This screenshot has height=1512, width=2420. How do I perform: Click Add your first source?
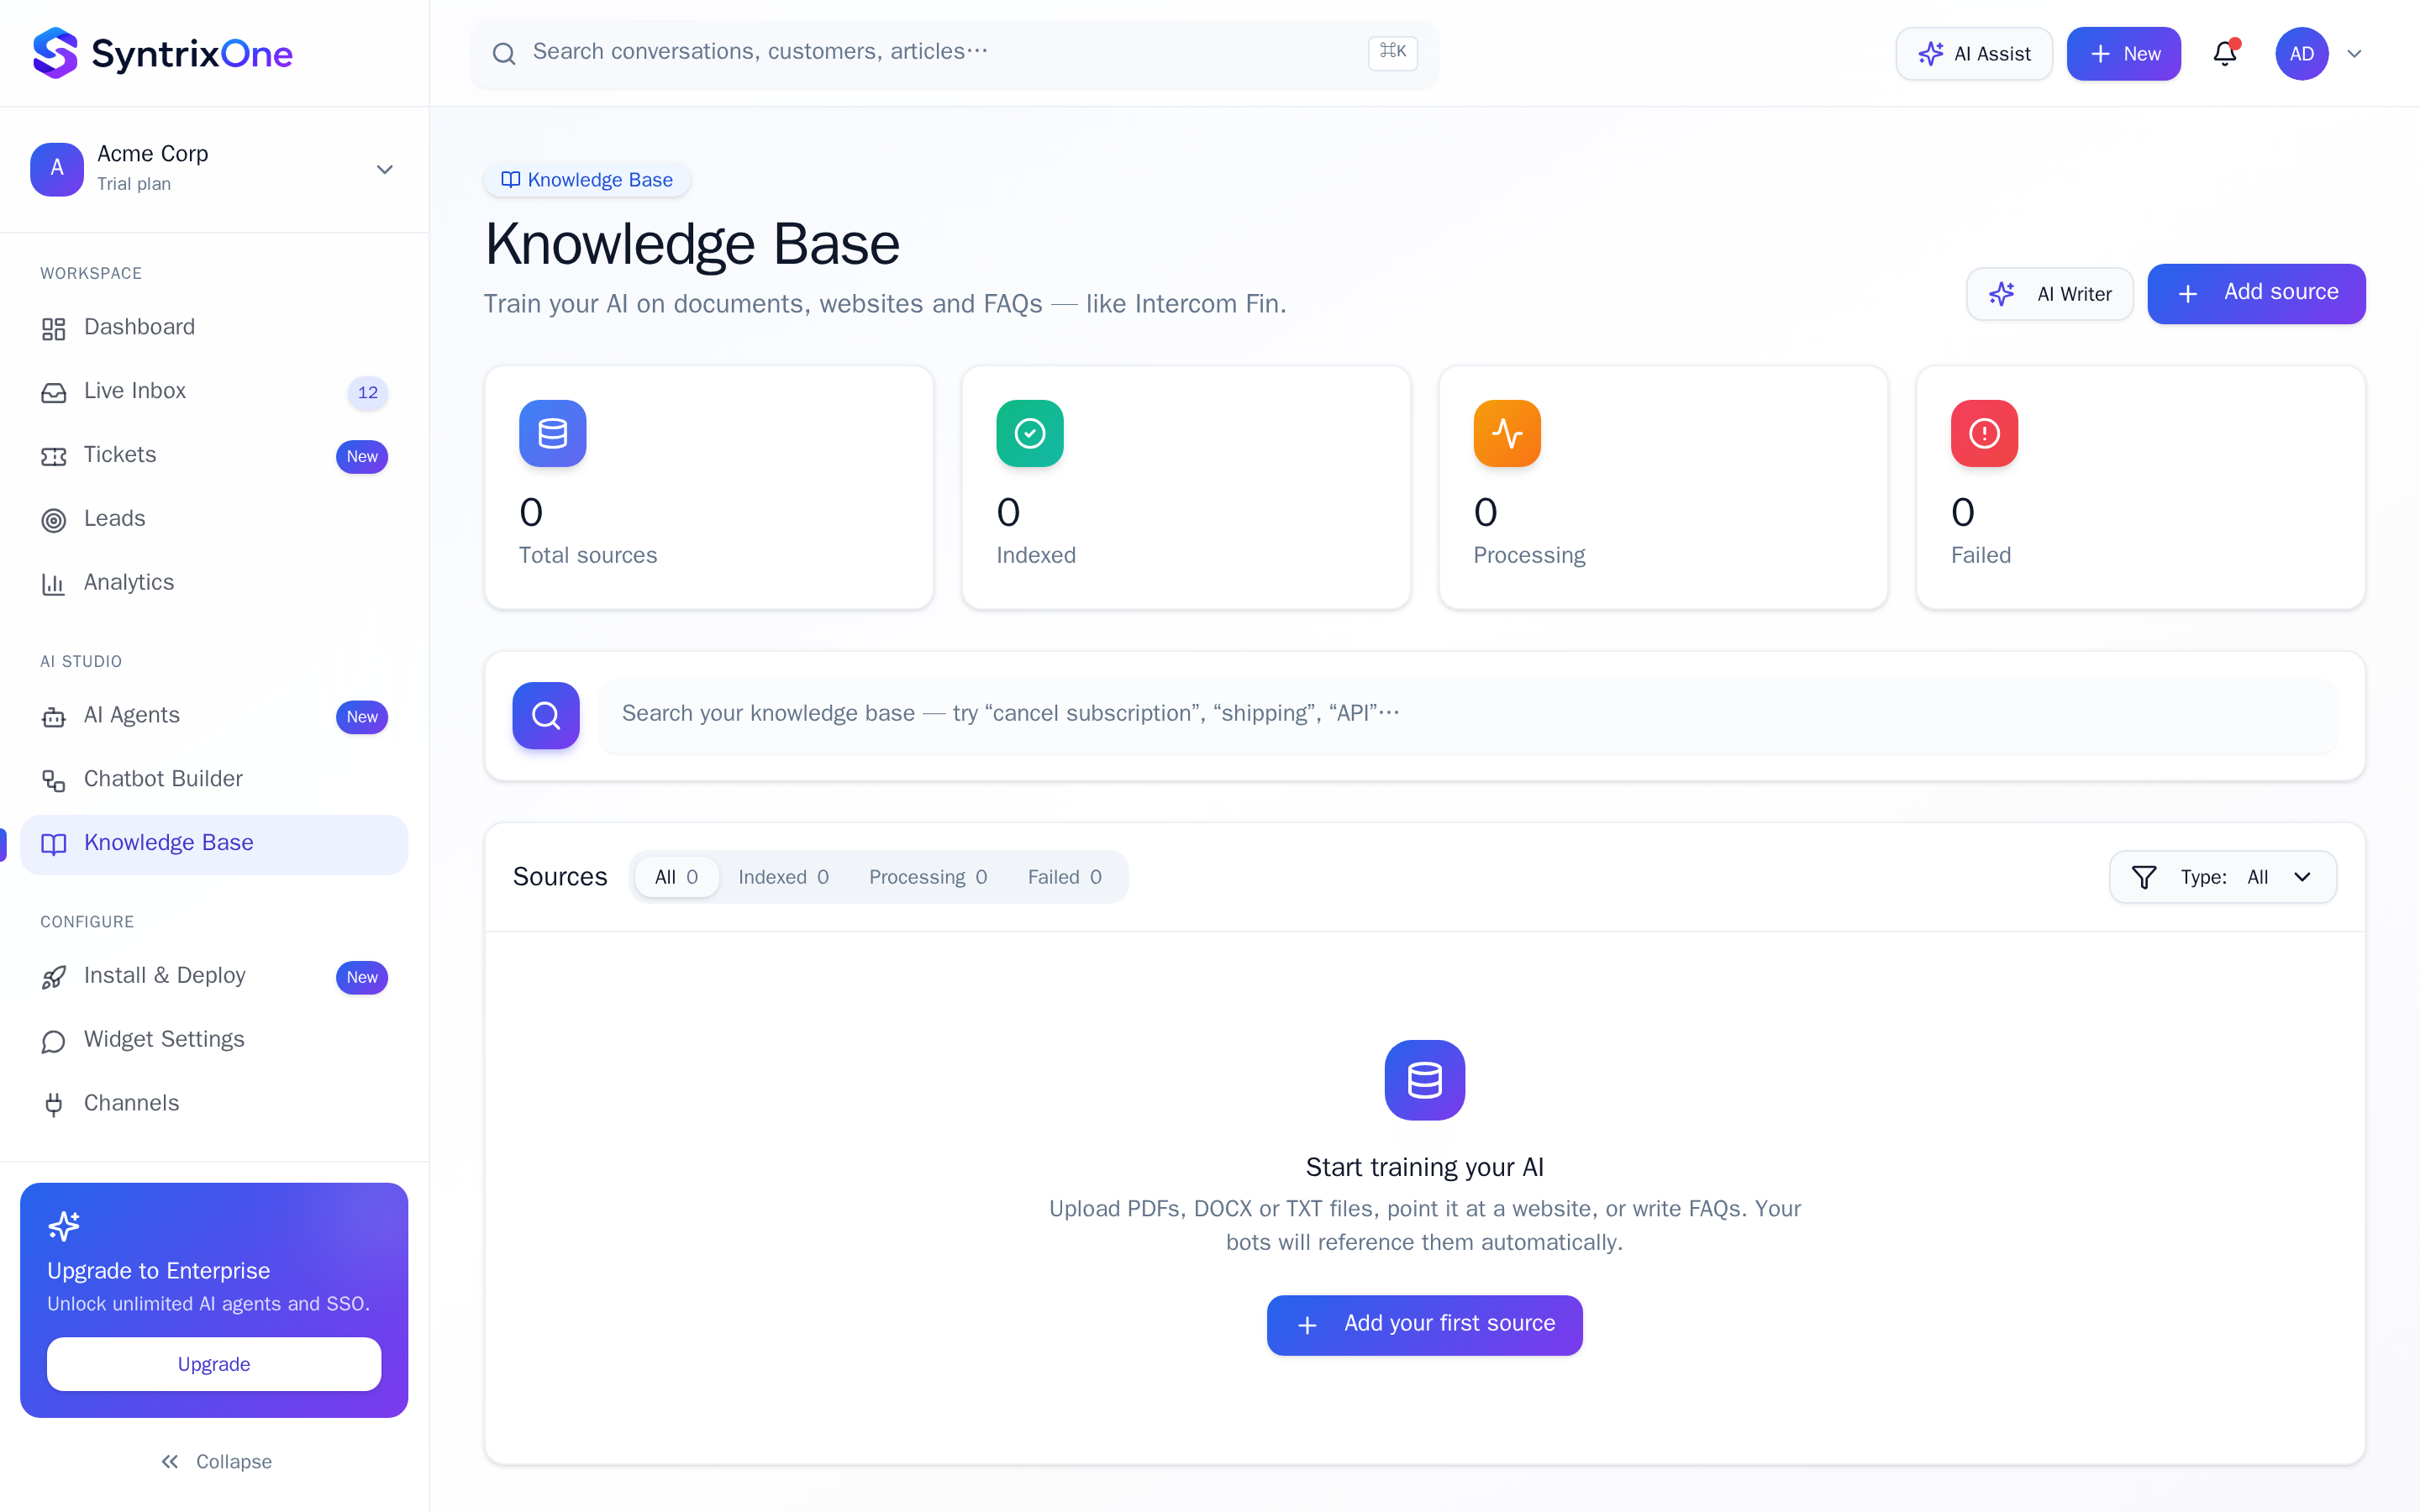point(1424,1325)
